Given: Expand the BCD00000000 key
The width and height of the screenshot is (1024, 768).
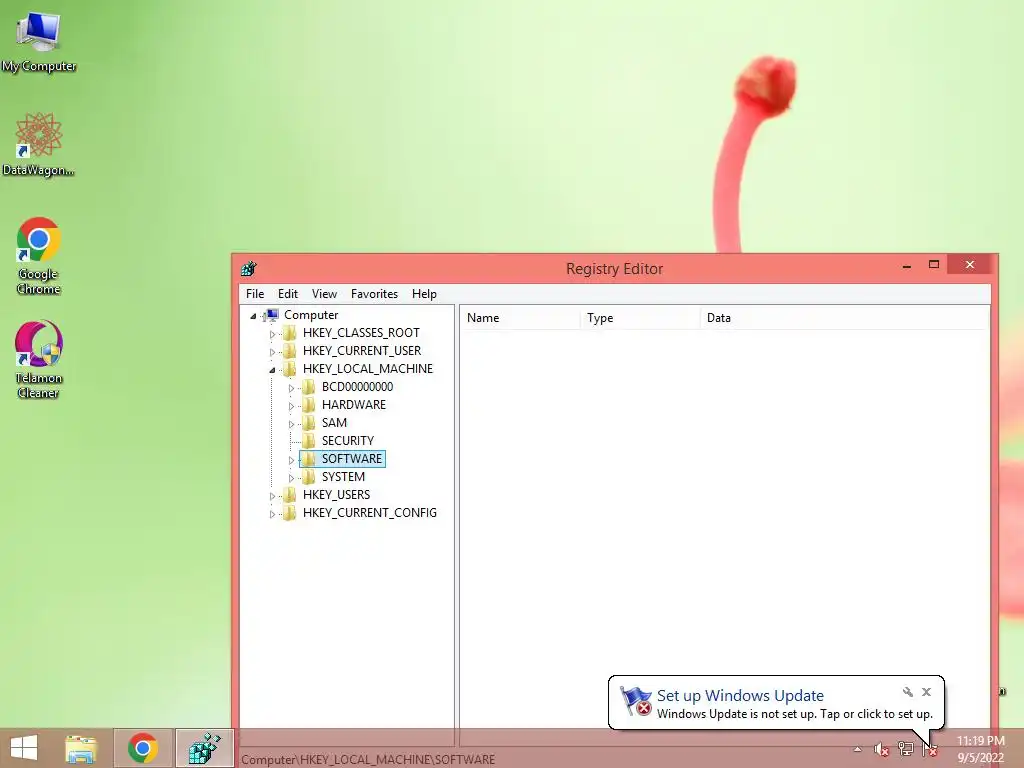Looking at the screenshot, I should (291, 388).
